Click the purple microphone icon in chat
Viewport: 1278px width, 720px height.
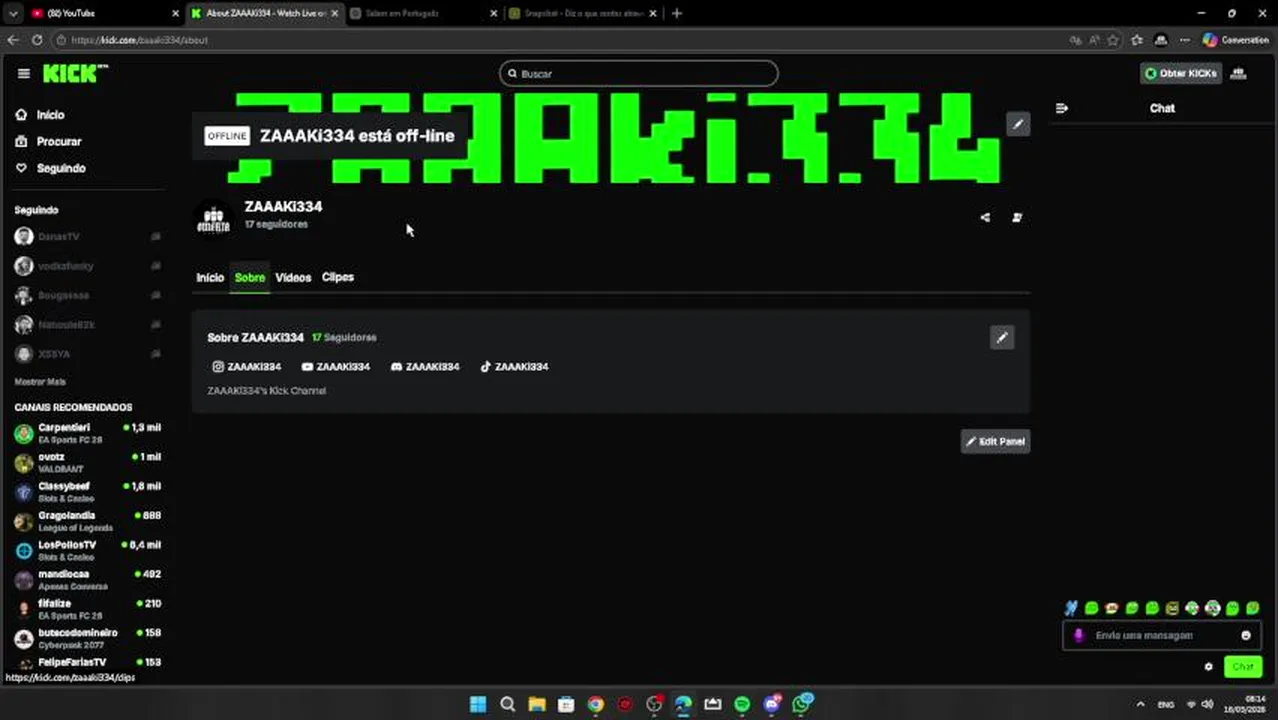coord(1078,635)
